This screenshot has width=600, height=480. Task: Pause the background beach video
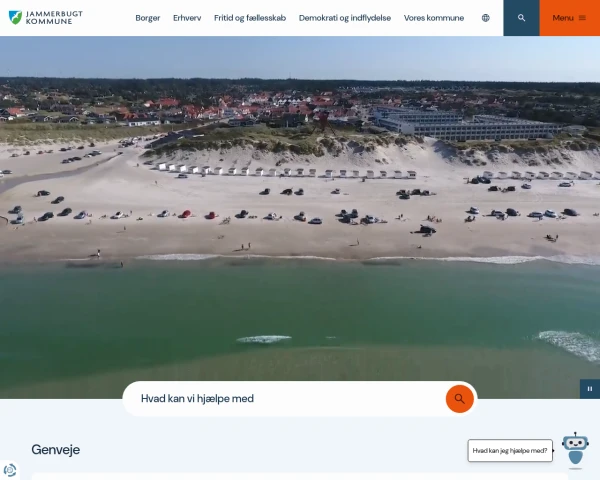(590, 389)
